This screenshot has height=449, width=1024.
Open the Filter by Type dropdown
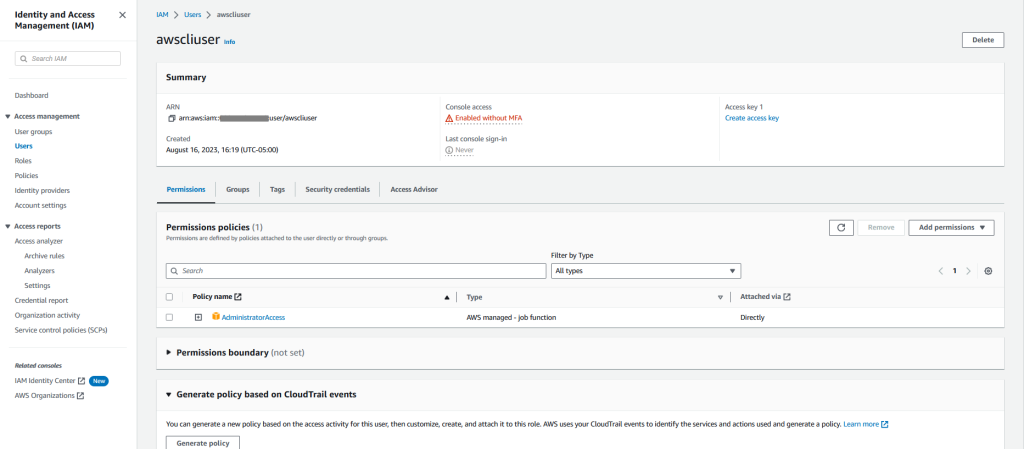click(646, 271)
